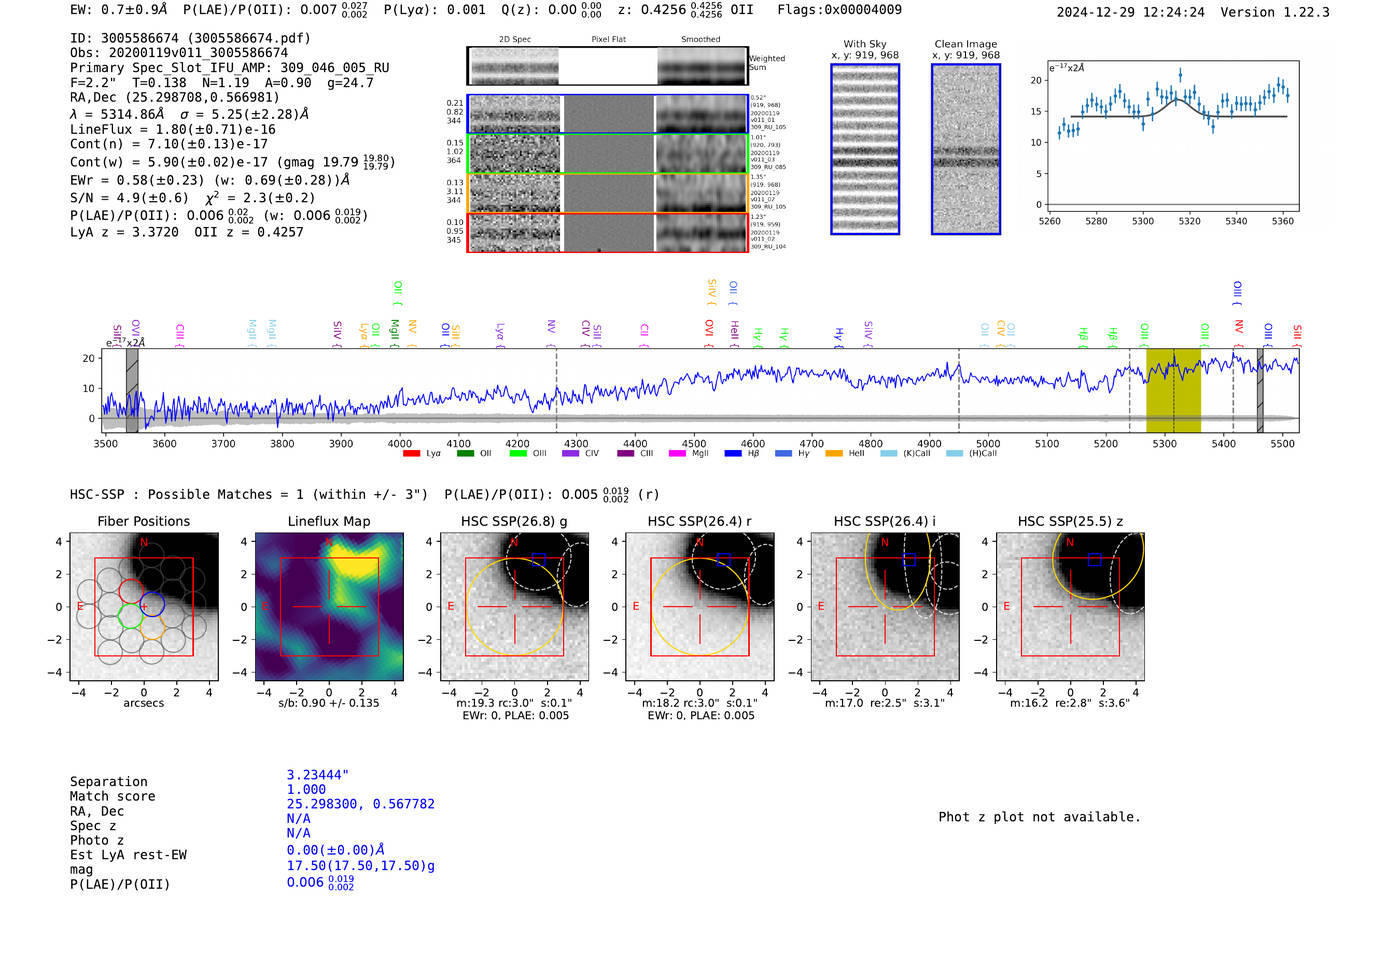The image size is (1400, 953).
Task: Click the z-band "m:16.2 re:2.8" s:3.6"" caption
Action: [x=1069, y=703]
